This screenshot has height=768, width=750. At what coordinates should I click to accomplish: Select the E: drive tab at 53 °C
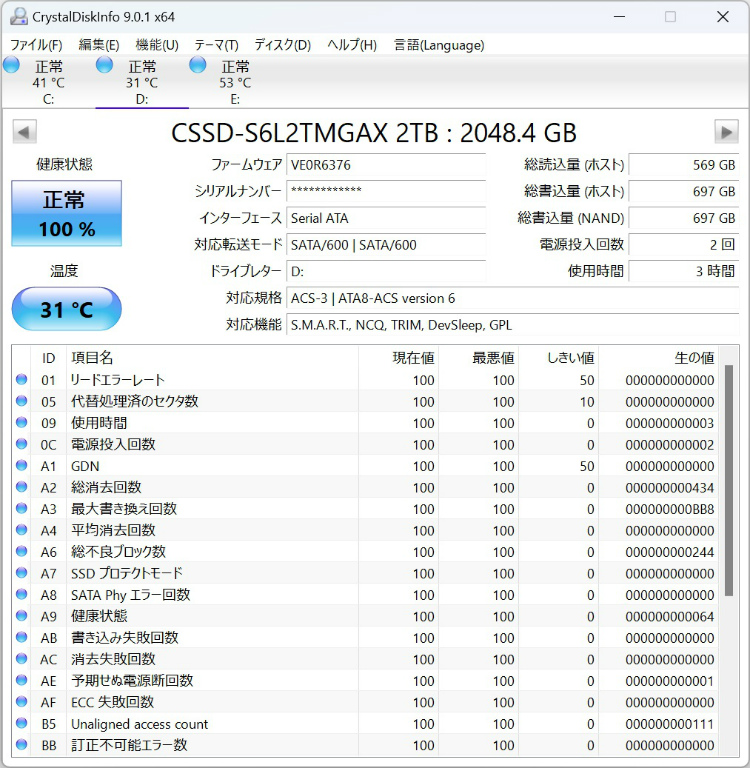pyautogui.click(x=235, y=82)
